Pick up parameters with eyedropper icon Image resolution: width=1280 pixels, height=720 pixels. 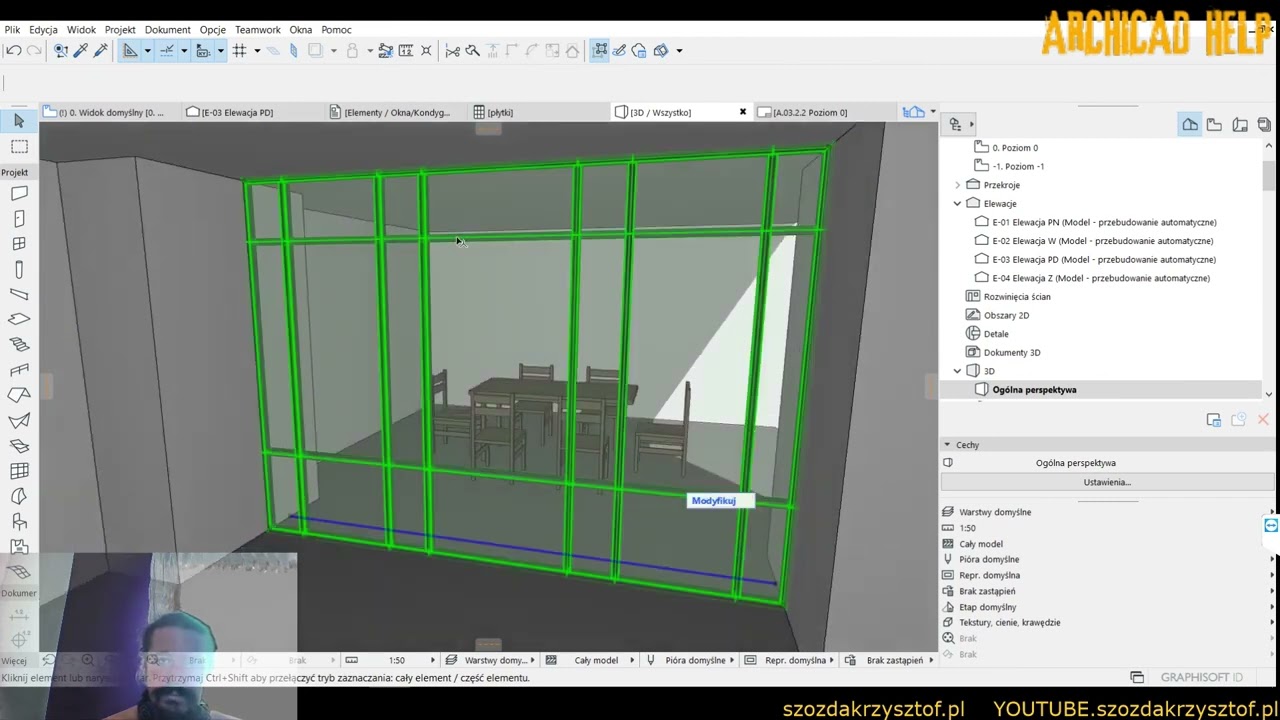(81, 51)
